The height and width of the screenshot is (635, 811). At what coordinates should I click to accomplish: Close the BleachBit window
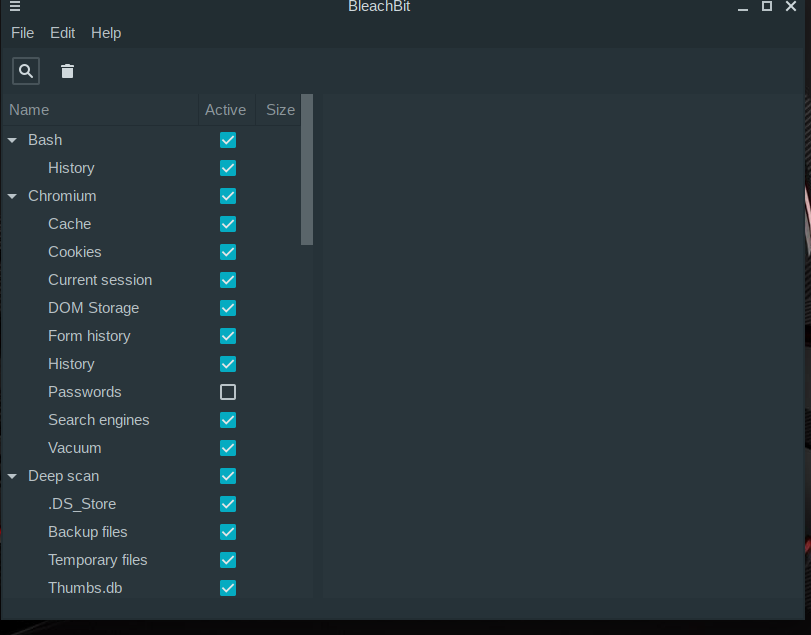[x=791, y=6]
